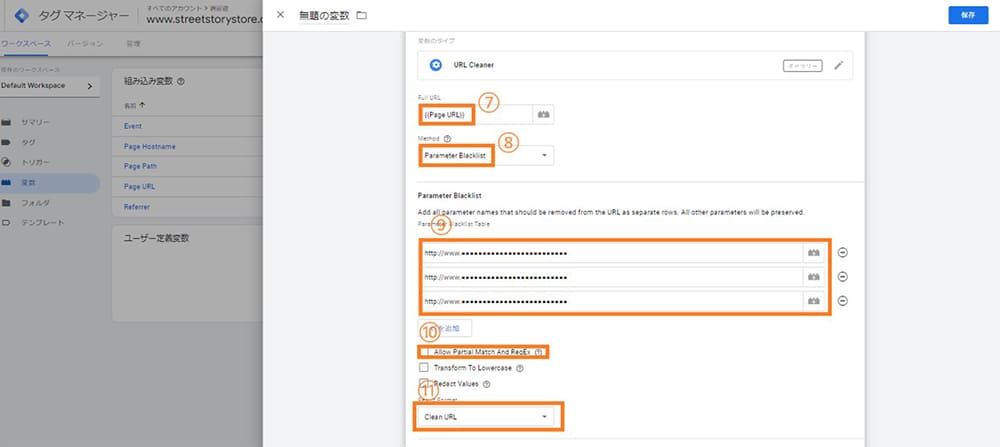Switch to the バージョン tab
This screenshot has height=447, width=1000.
coord(85,43)
